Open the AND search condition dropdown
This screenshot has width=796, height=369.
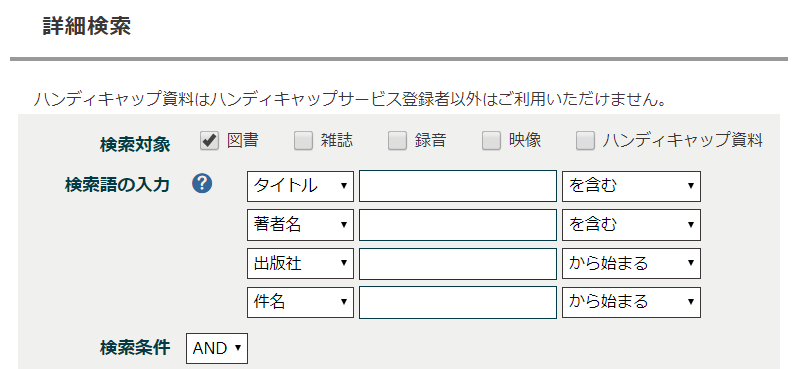coord(217,348)
